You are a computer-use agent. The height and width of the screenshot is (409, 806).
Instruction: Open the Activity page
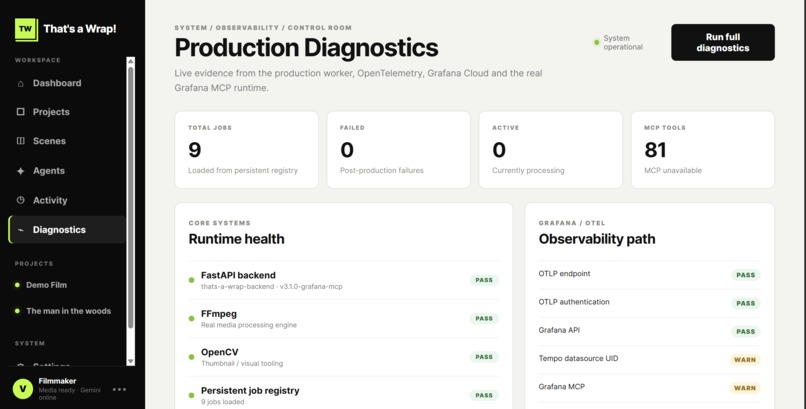click(x=67, y=200)
